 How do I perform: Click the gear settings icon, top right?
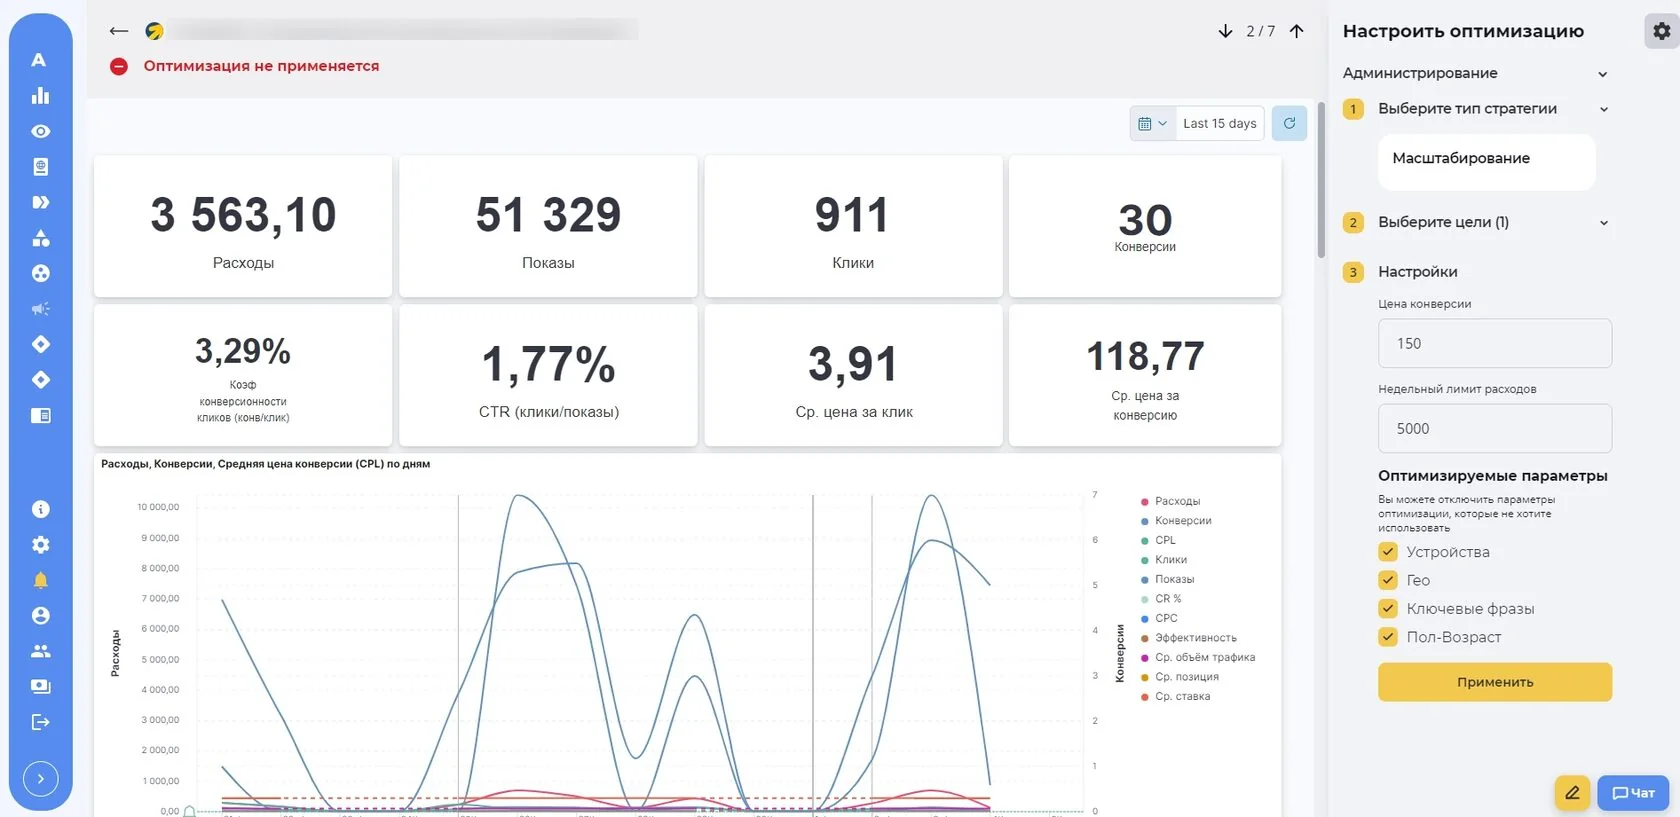tap(1661, 31)
